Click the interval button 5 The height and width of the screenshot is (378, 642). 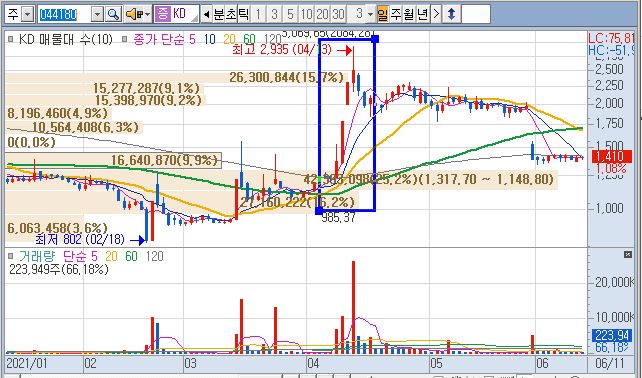tap(290, 14)
